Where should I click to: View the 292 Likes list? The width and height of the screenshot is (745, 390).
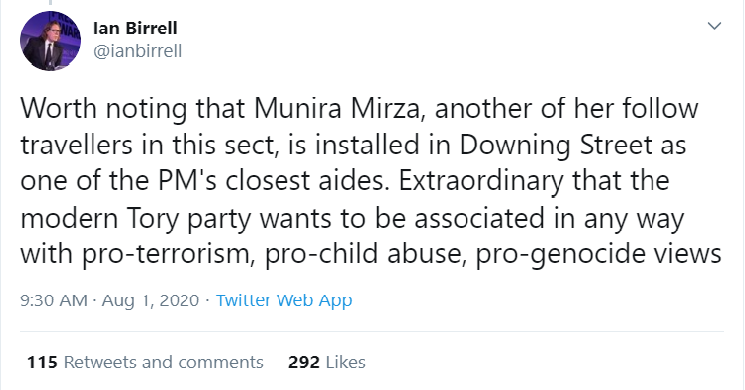326,362
